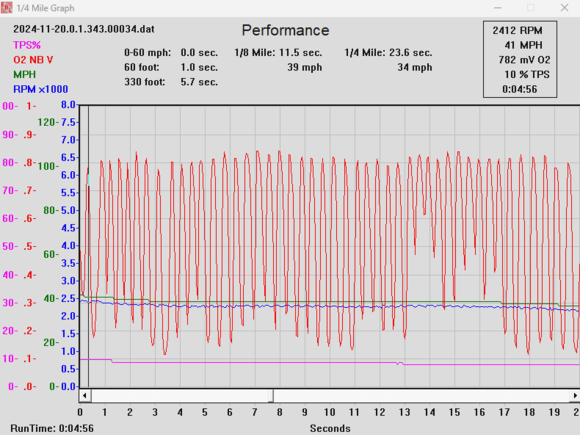The height and width of the screenshot is (435, 580).
Task: Click the 1/8 Mile 11.5 sec. result
Action: tap(278, 53)
